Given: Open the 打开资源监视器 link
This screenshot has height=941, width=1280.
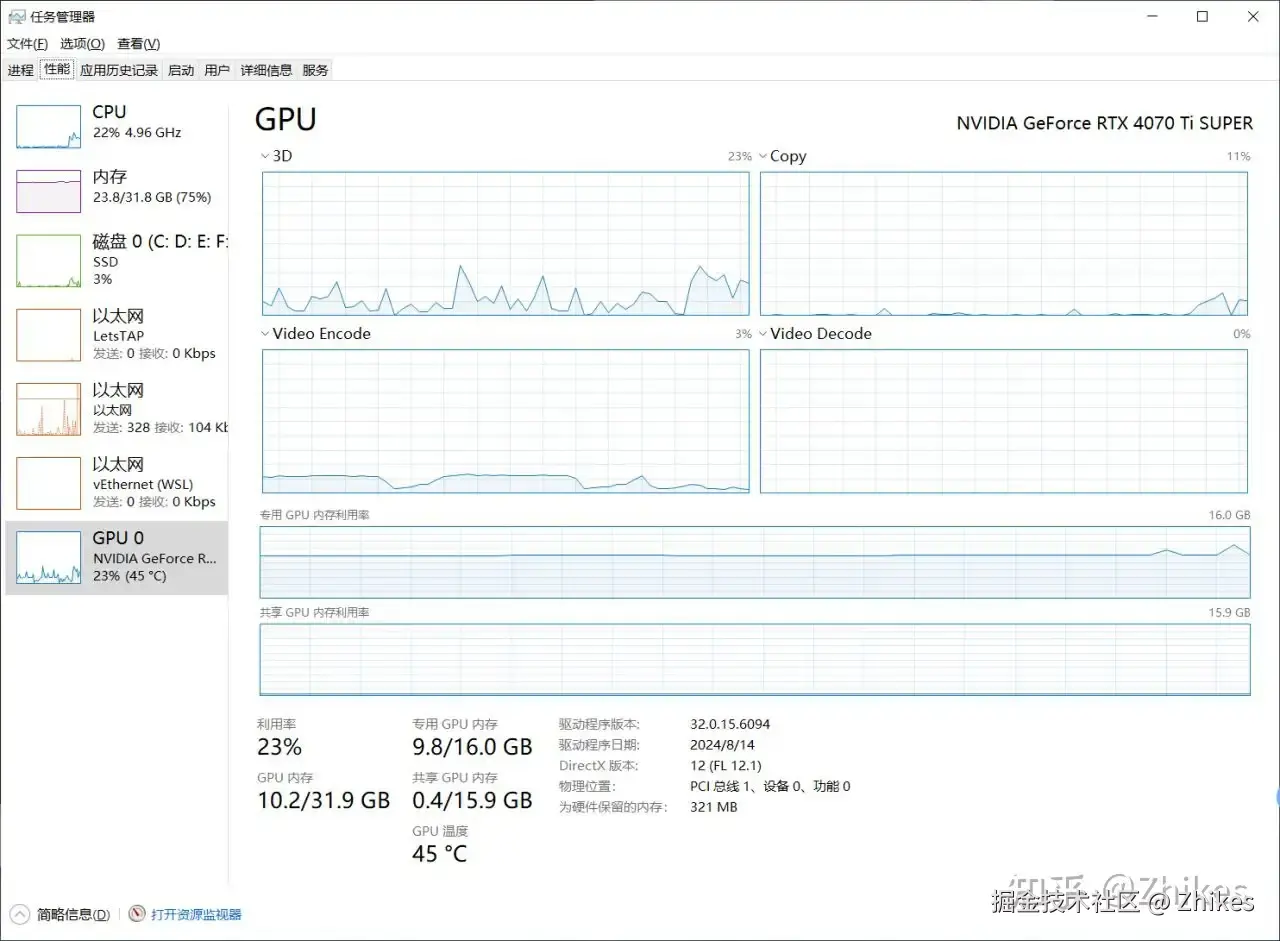Looking at the screenshot, I should click(196, 914).
